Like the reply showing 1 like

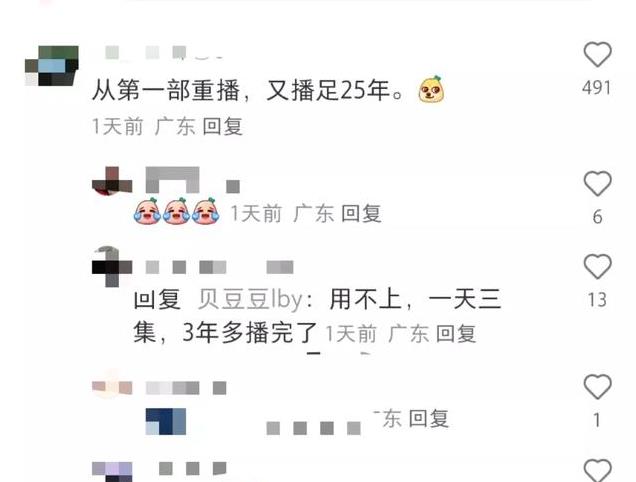tap(597, 387)
